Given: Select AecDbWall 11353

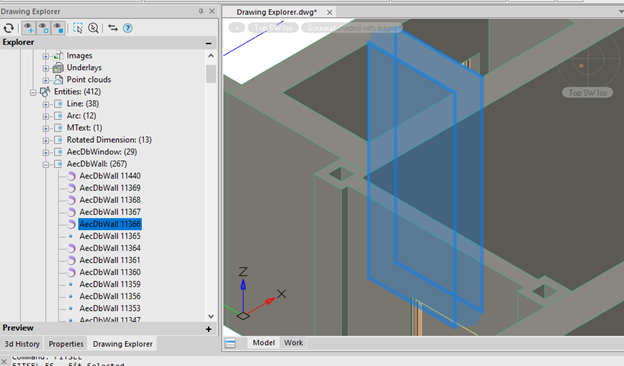Looking at the screenshot, I should coord(110,308).
